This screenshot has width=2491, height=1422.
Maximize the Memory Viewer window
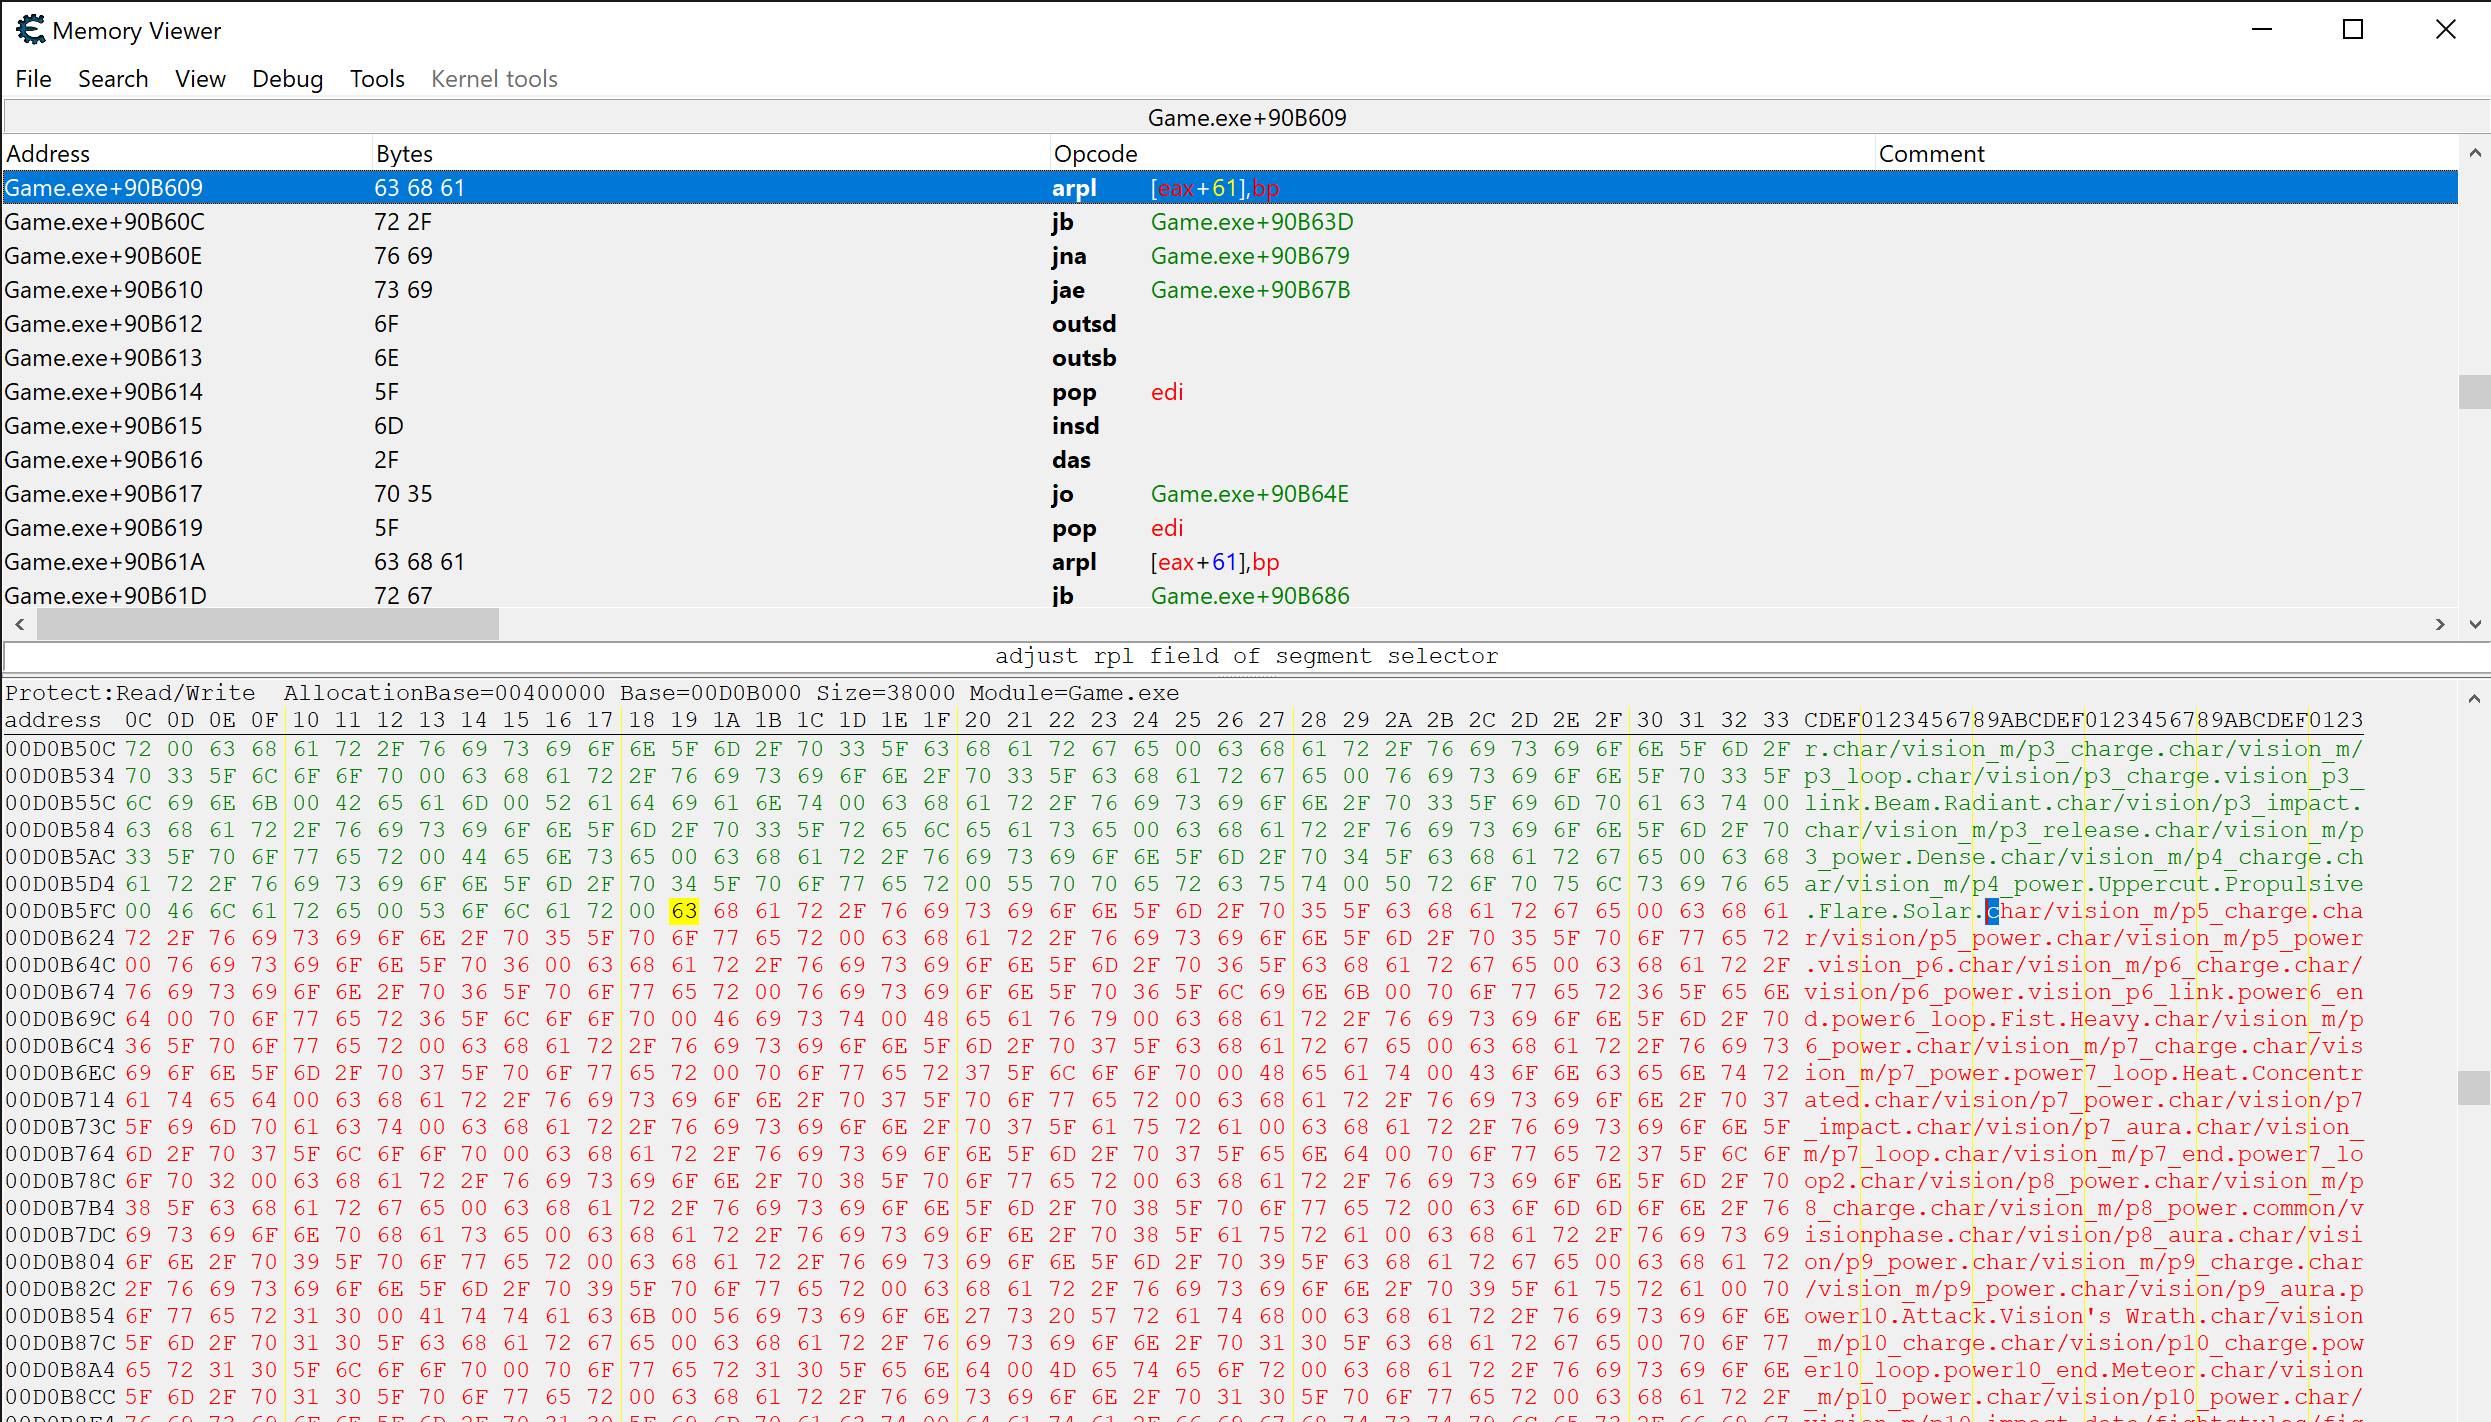(2353, 30)
